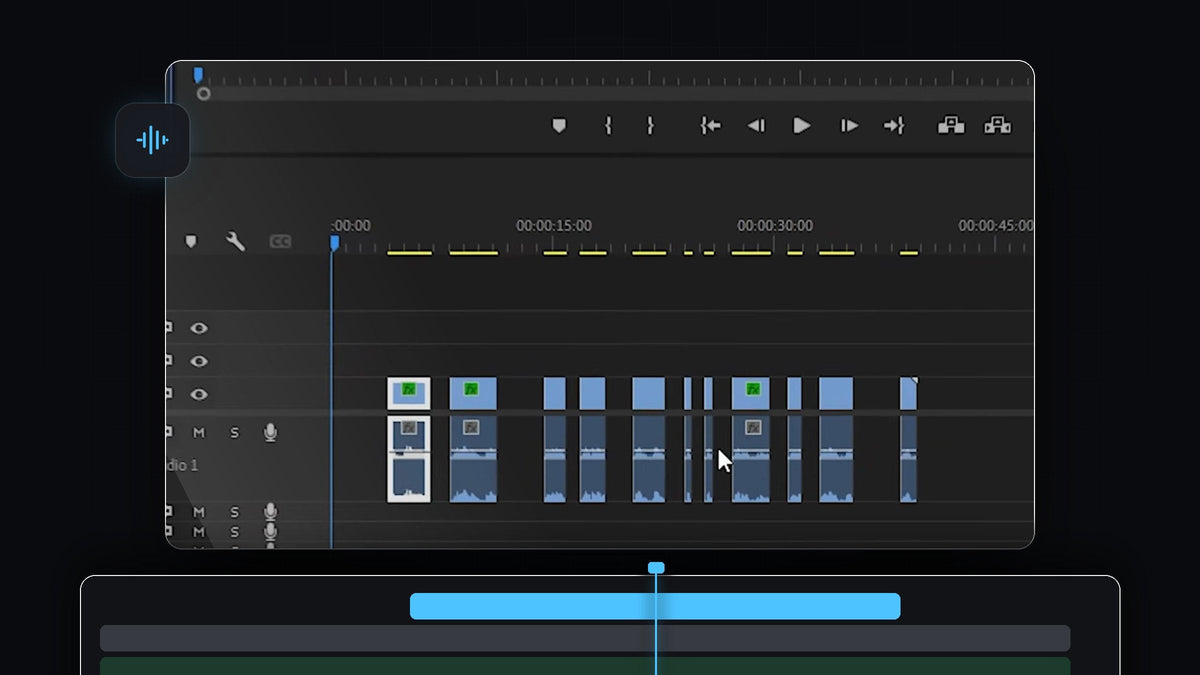Mute the second audio track below Audio 1
The image size is (1200, 675).
[199, 512]
